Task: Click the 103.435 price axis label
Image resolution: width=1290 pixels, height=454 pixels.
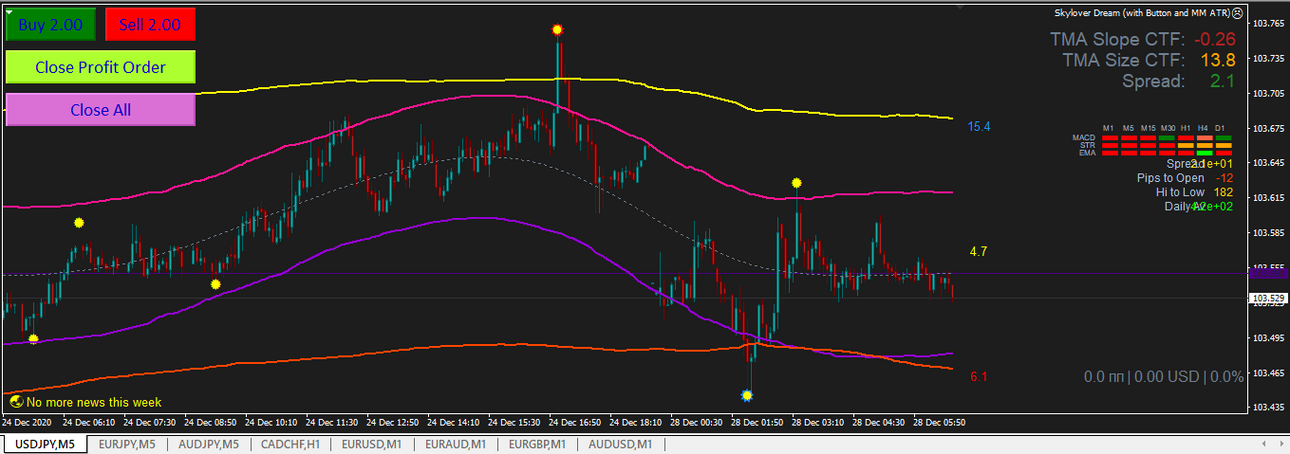Action: pos(1269,408)
